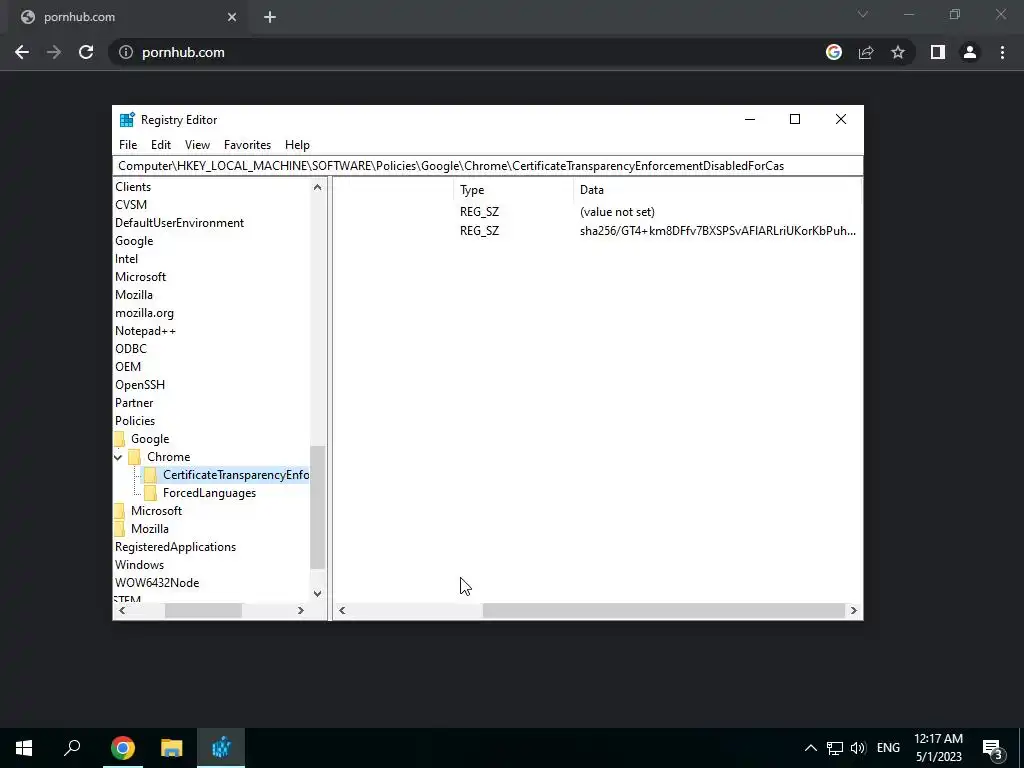Click the Registry Editor title icon
Image resolution: width=1024 pixels, height=768 pixels.
[127, 120]
